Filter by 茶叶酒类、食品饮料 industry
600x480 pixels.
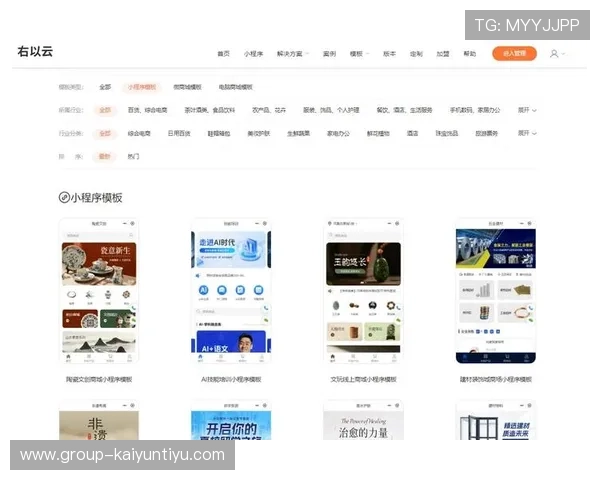pos(210,110)
